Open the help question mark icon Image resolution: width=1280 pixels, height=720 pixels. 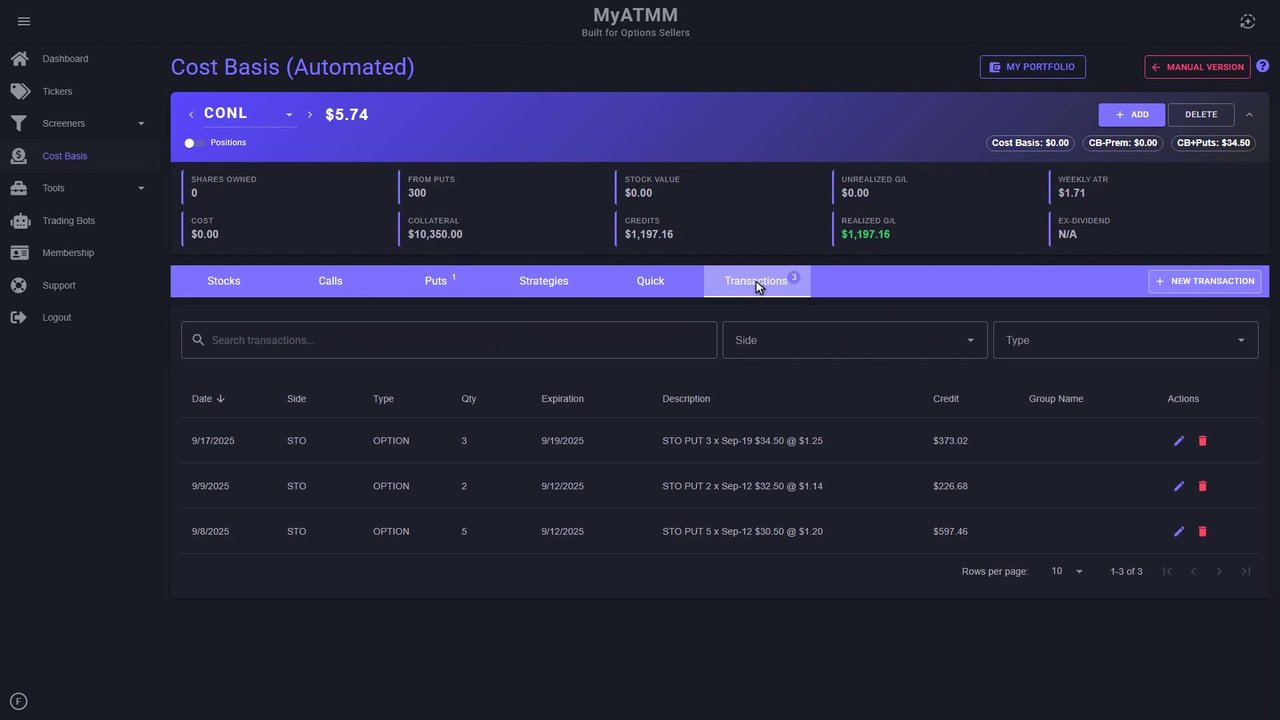point(1263,66)
